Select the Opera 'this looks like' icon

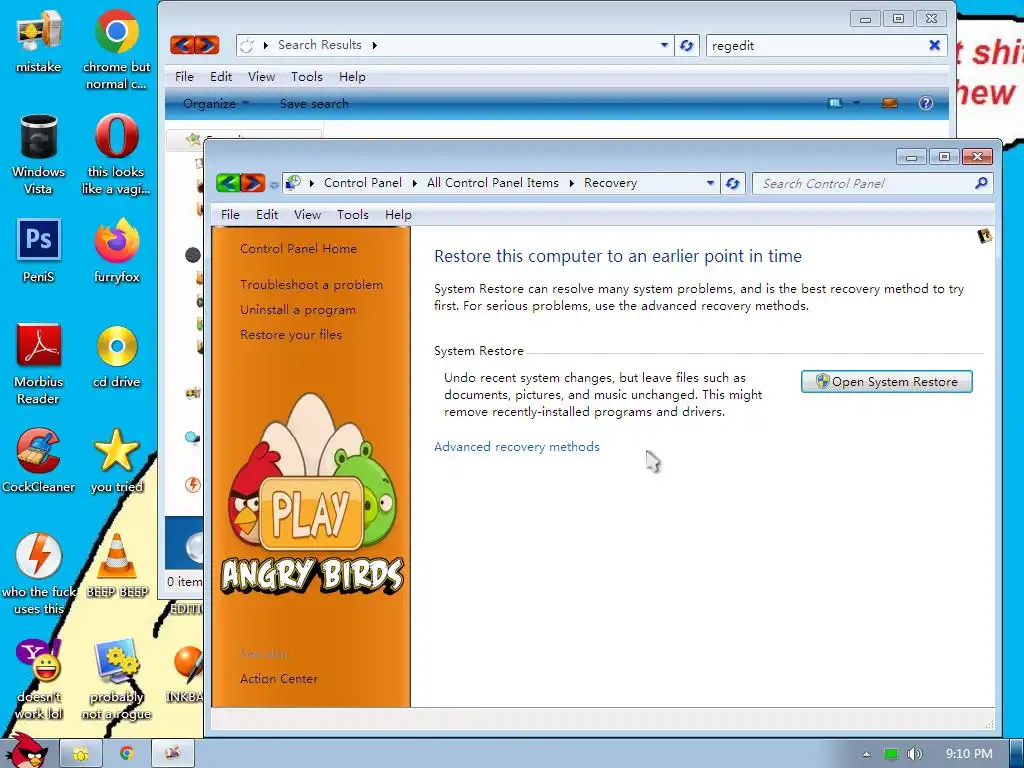click(116, 154)
